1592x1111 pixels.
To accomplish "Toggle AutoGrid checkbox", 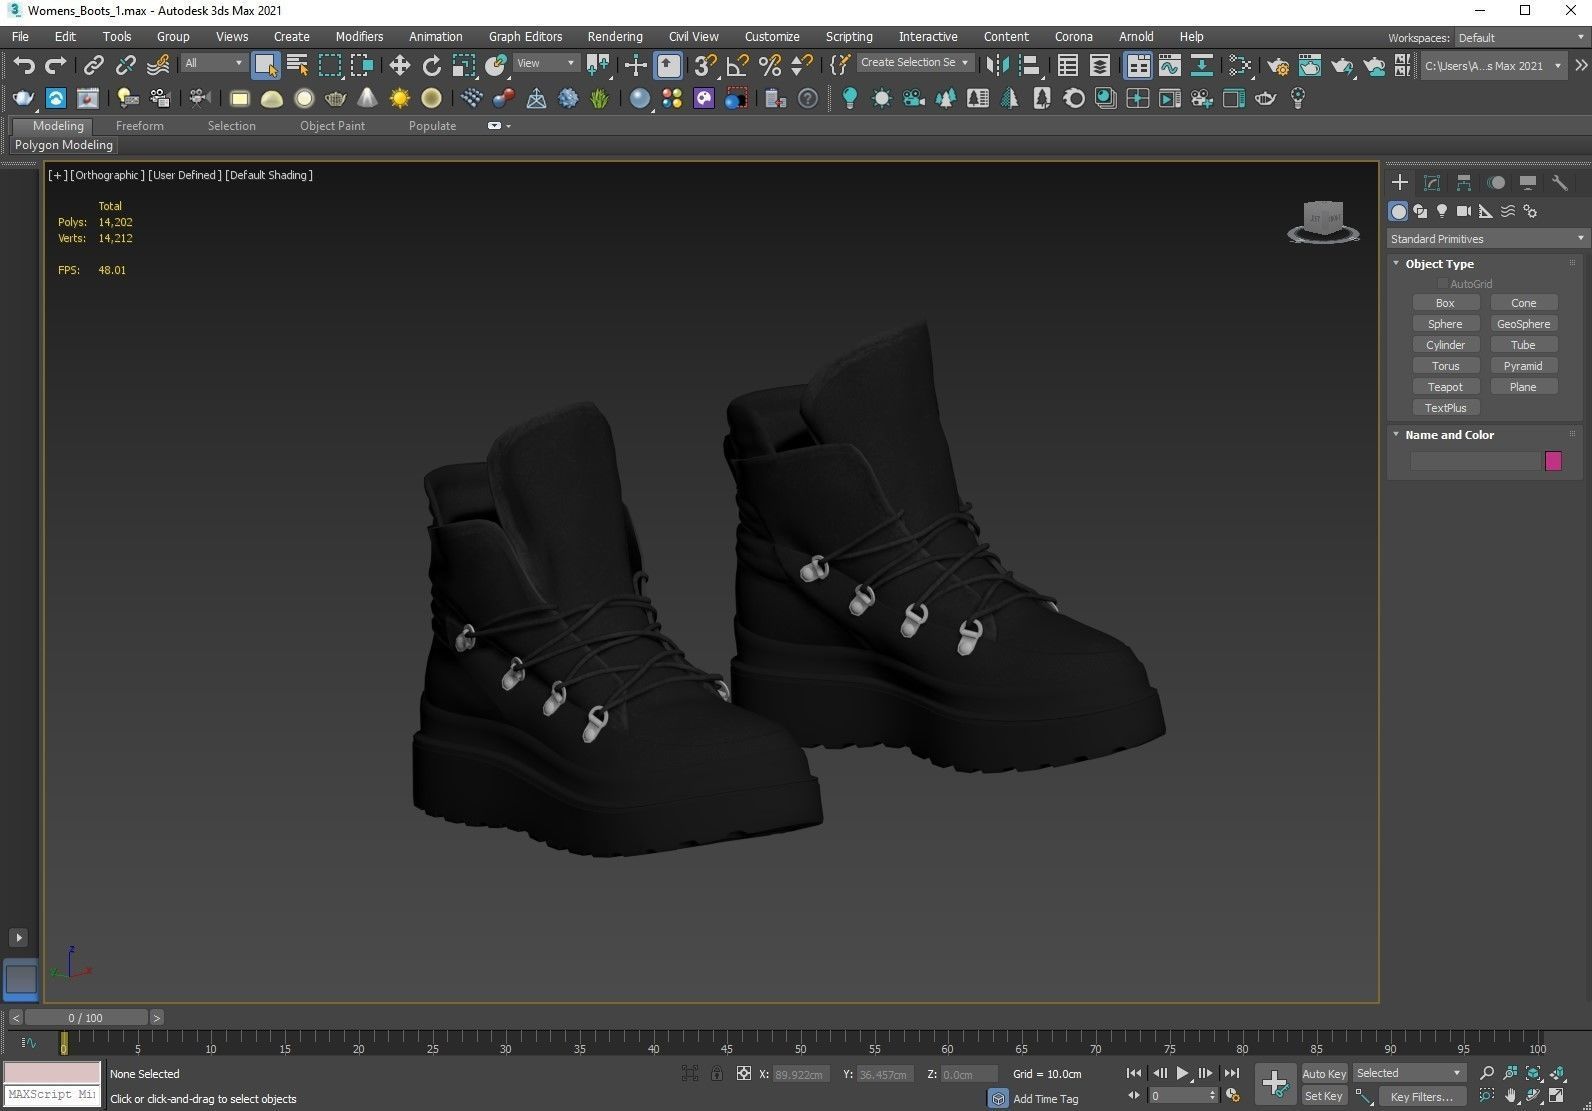I will pyautogui.click(x=1442, y=284).
